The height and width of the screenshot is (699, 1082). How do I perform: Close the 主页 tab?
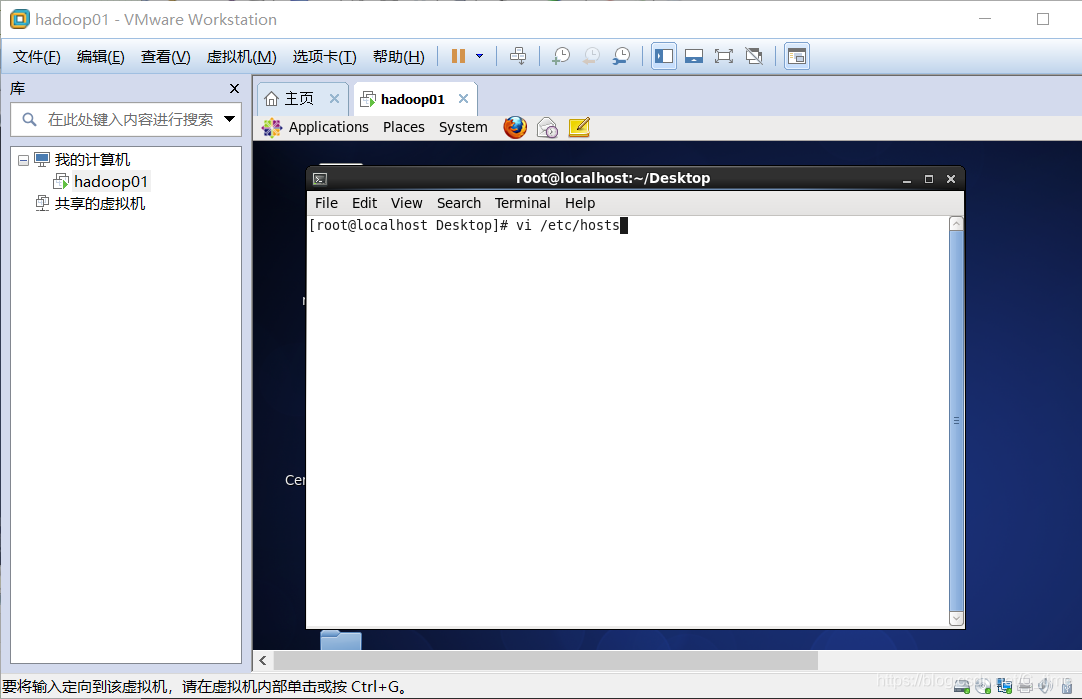335,99
